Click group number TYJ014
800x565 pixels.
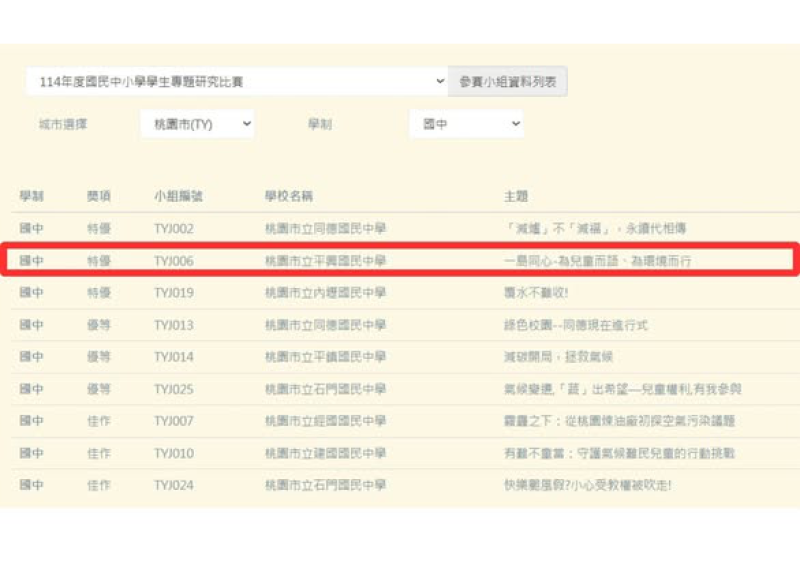[174, 357]
